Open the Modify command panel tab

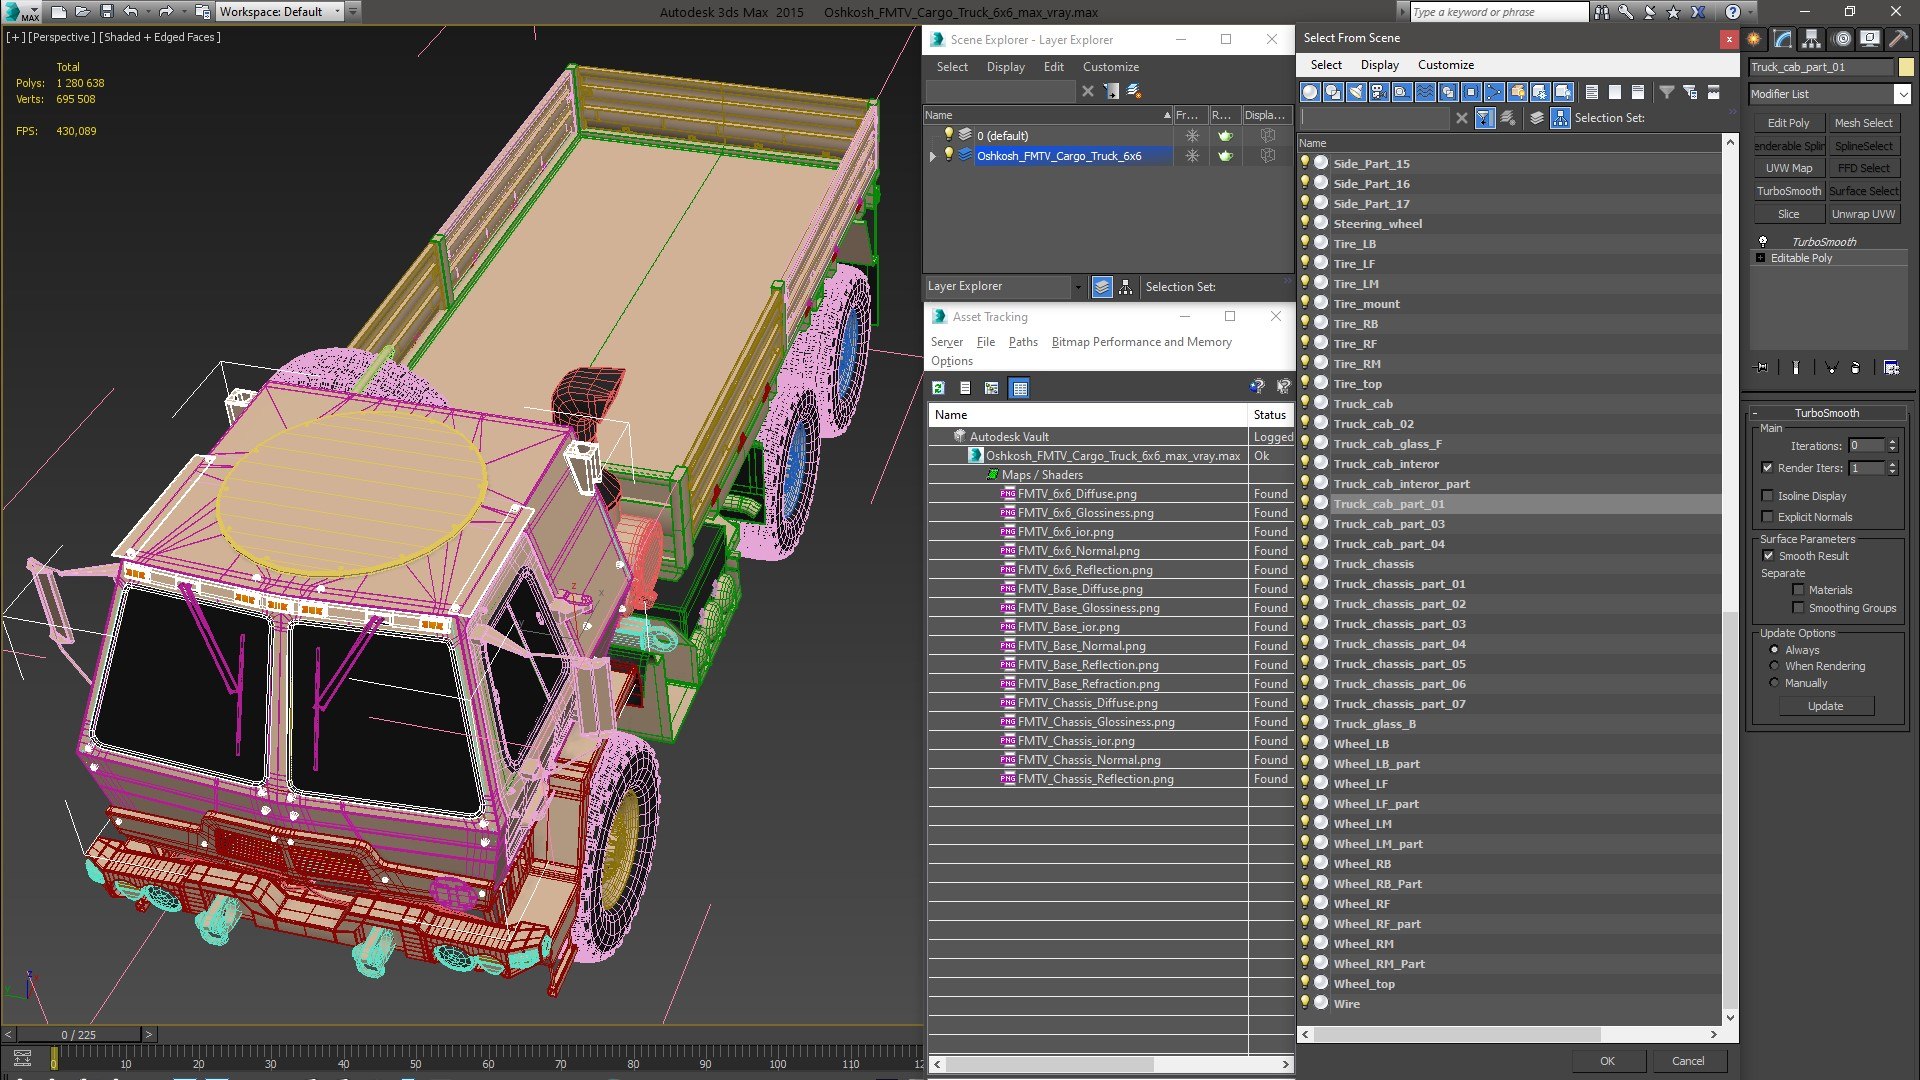1783,39
